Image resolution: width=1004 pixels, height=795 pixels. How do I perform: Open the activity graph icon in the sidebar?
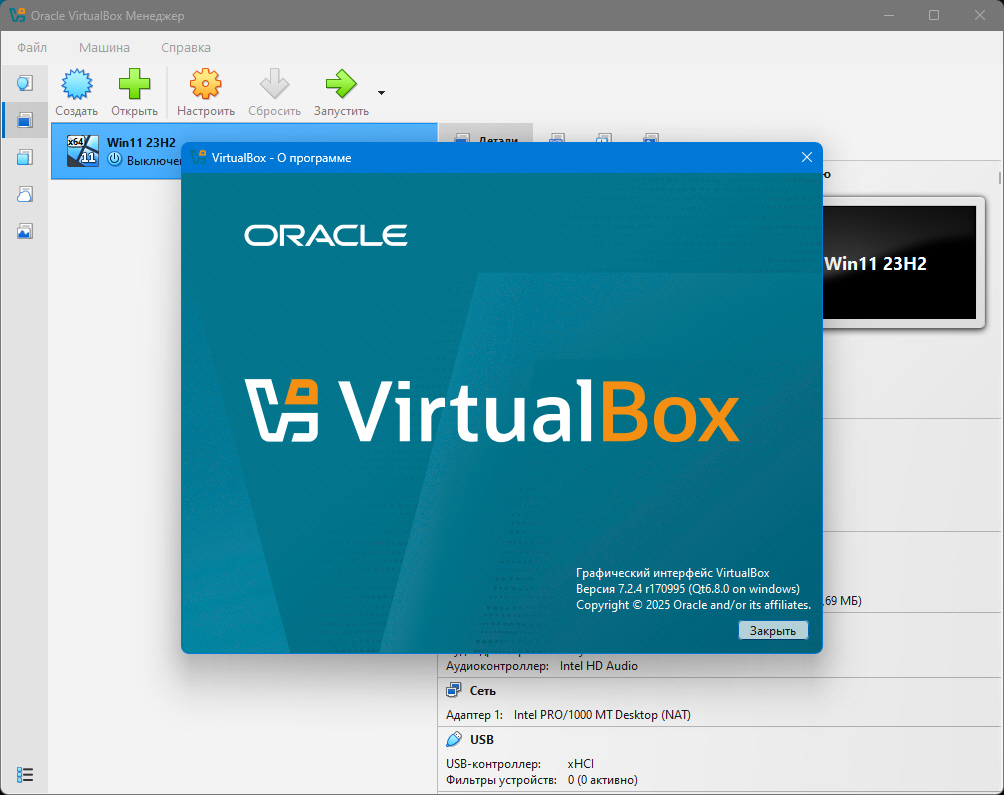(25, 231)
